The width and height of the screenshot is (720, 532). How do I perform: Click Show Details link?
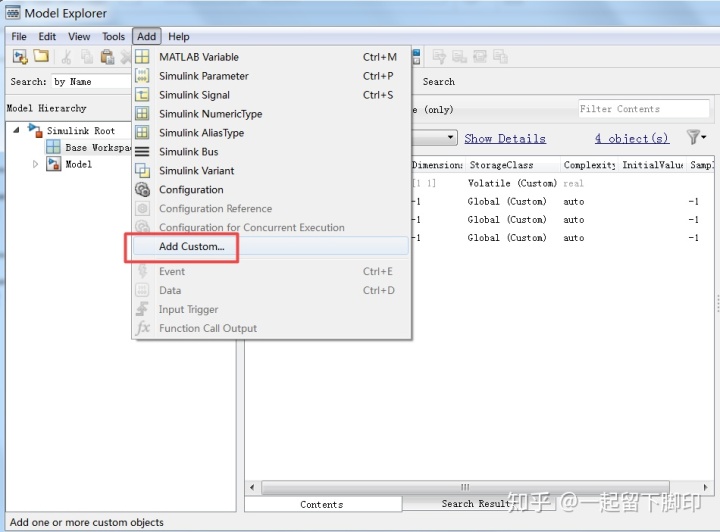point(505,138)
